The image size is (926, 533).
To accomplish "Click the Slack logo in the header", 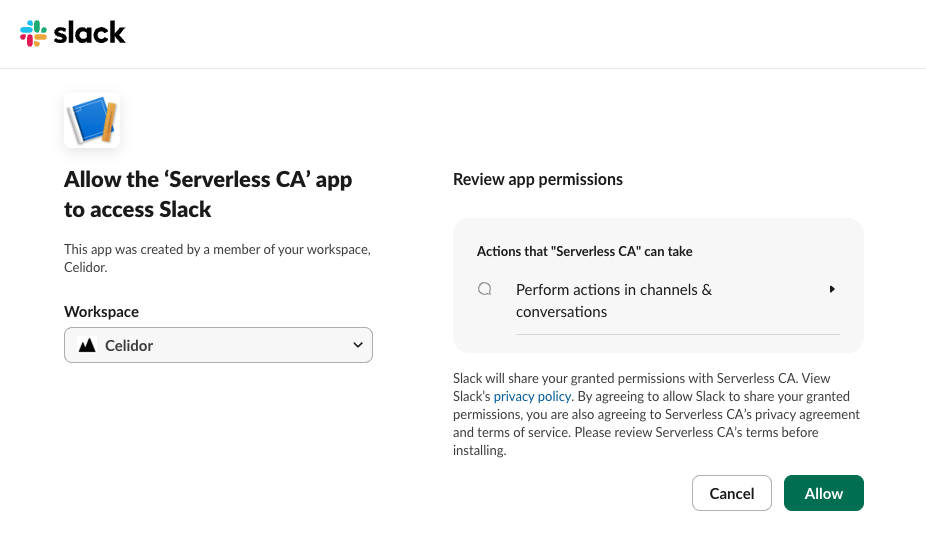I will 73,33.
